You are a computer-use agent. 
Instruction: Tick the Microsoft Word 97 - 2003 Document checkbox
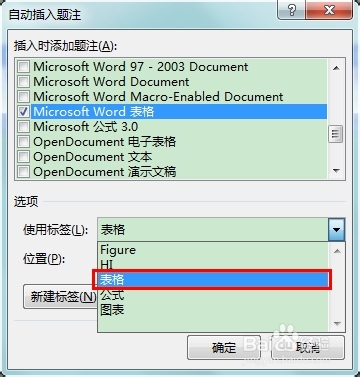23,67
